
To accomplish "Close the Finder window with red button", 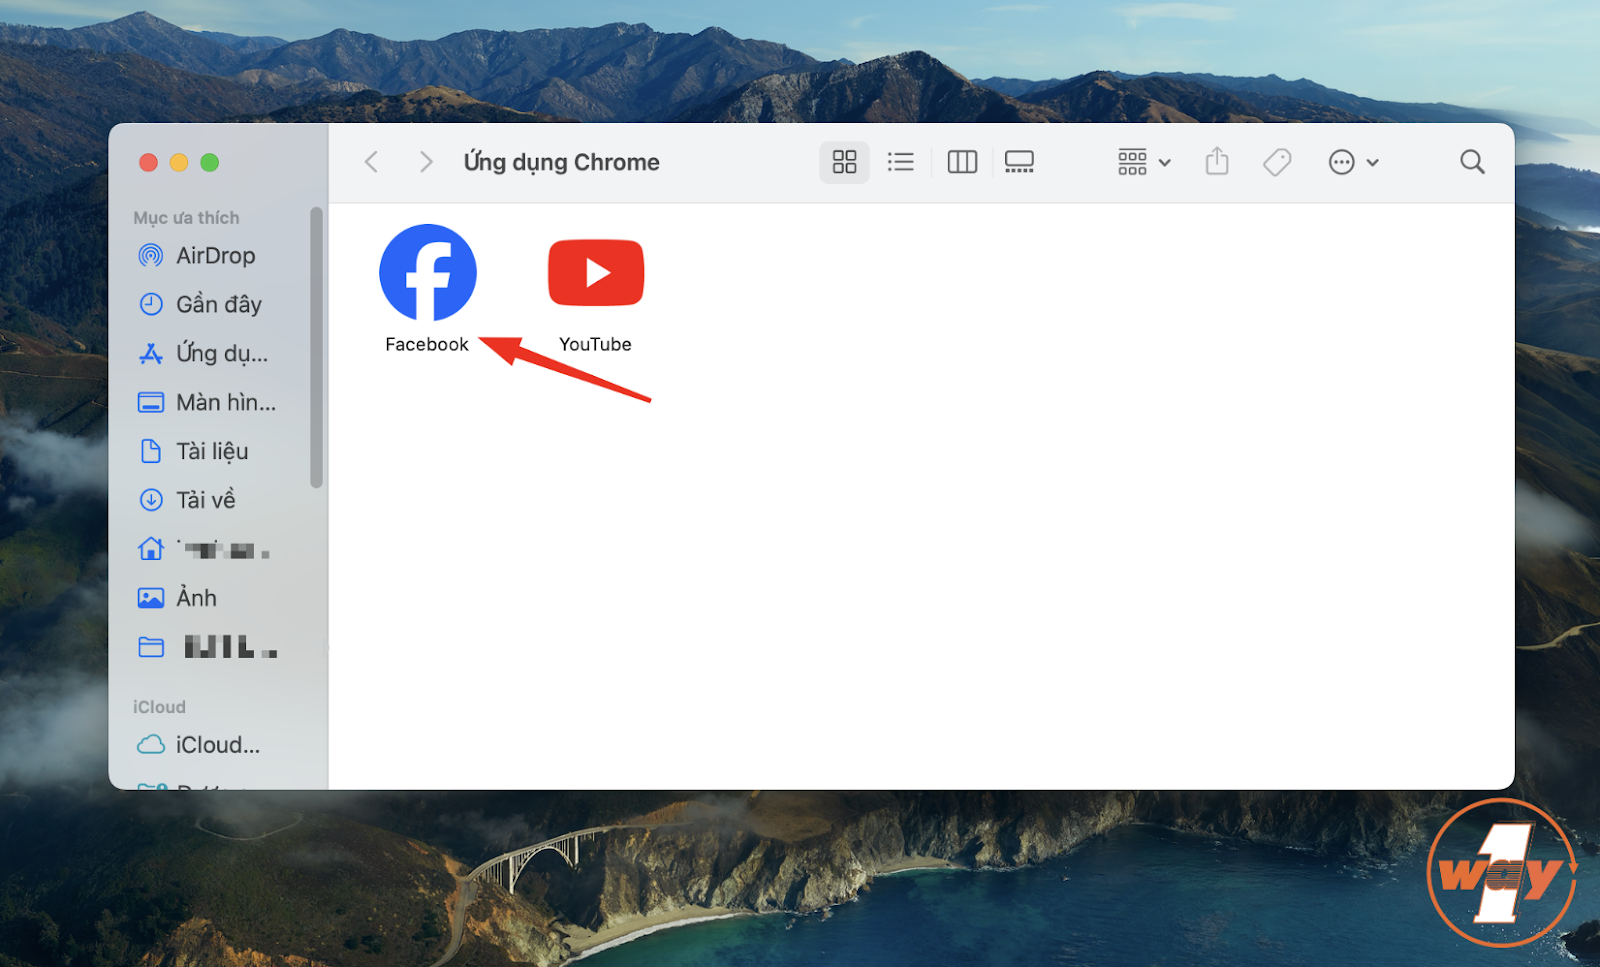I will click(149, 162).
